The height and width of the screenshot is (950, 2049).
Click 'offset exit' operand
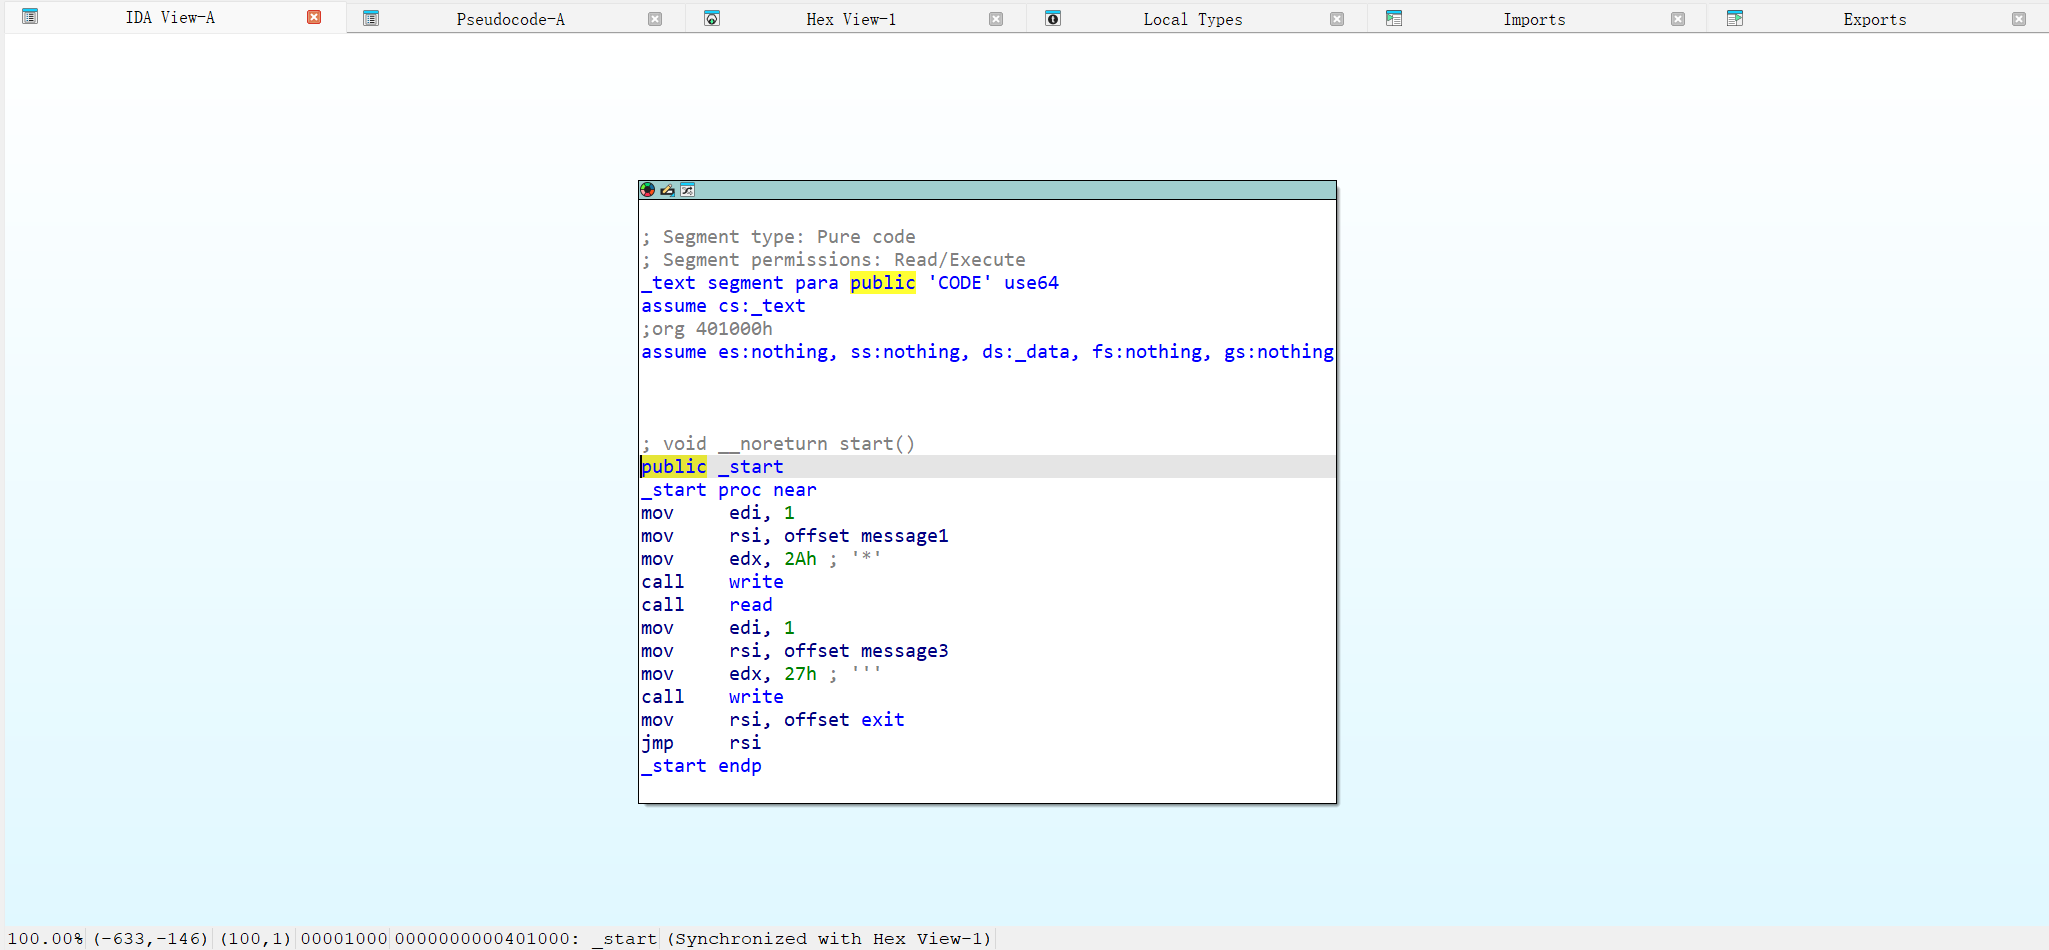844,720
